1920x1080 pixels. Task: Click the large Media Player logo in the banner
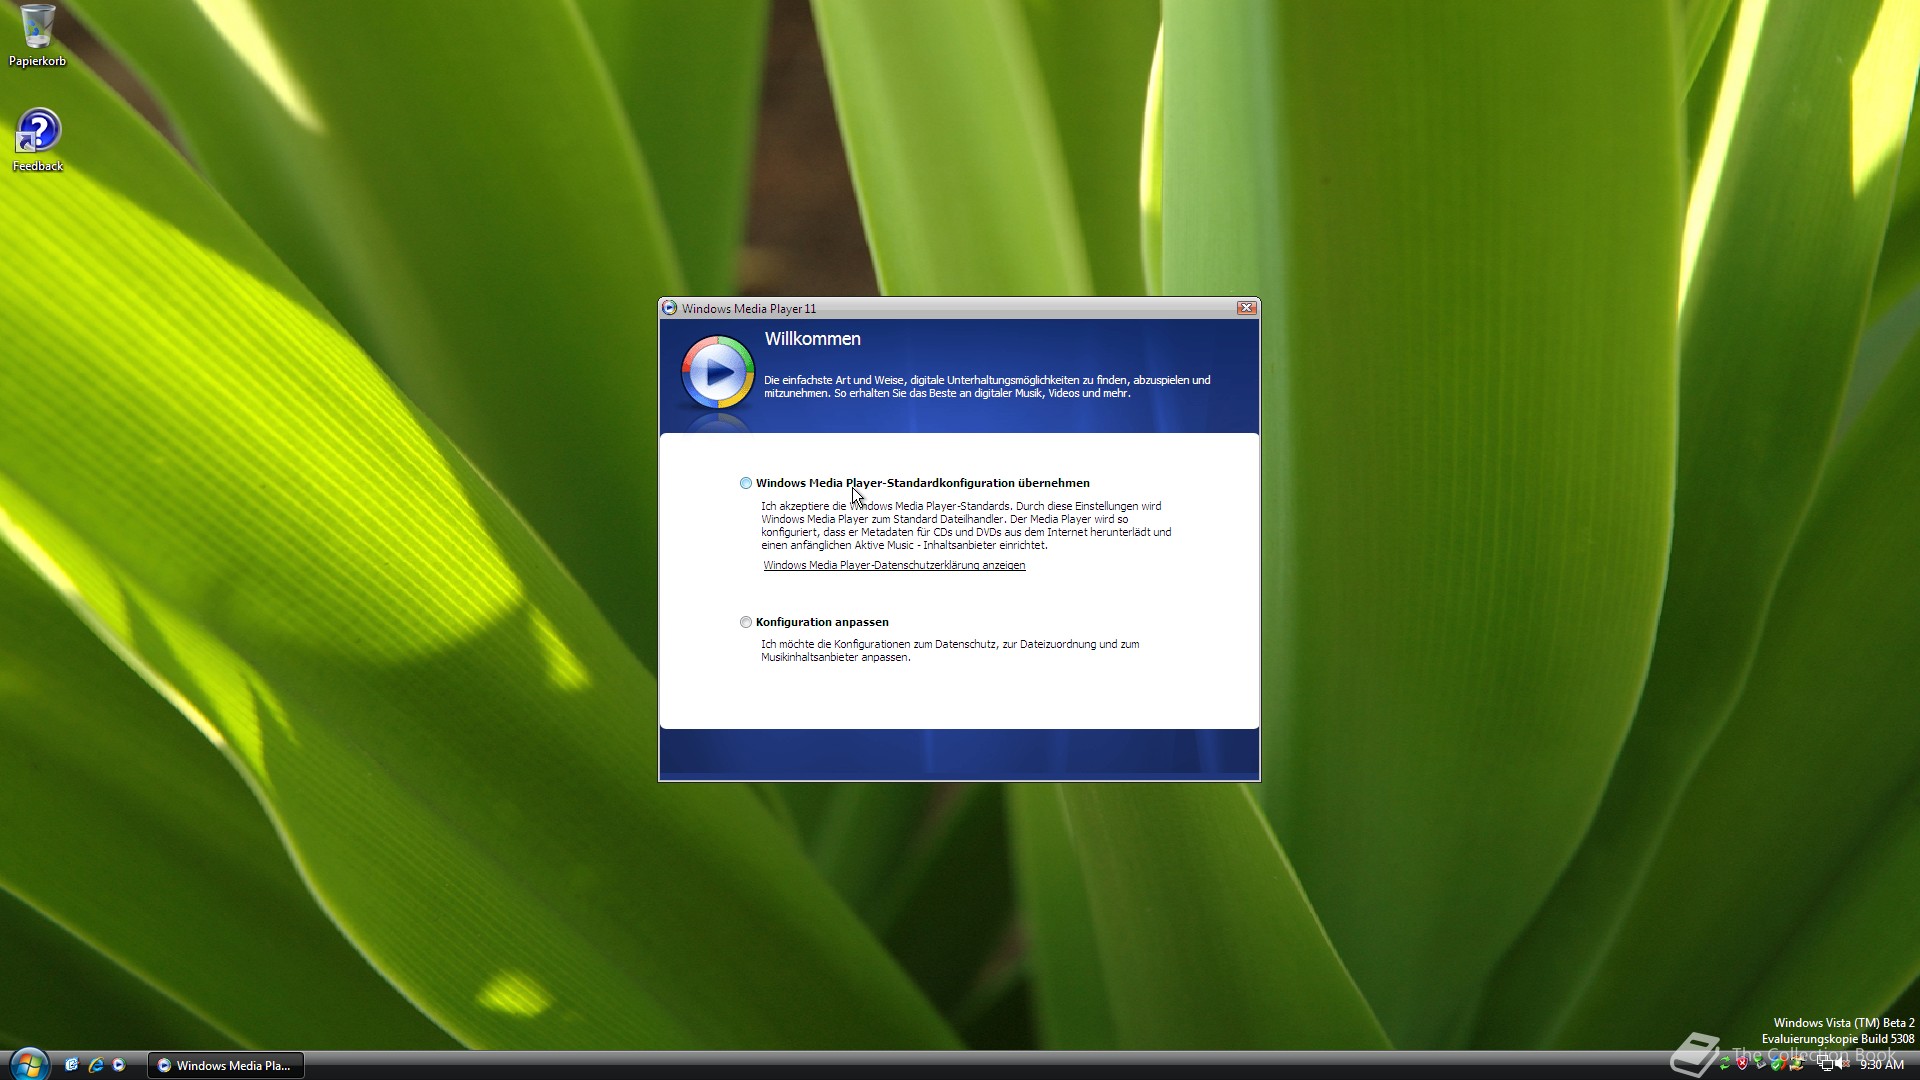tap(717, 372)
